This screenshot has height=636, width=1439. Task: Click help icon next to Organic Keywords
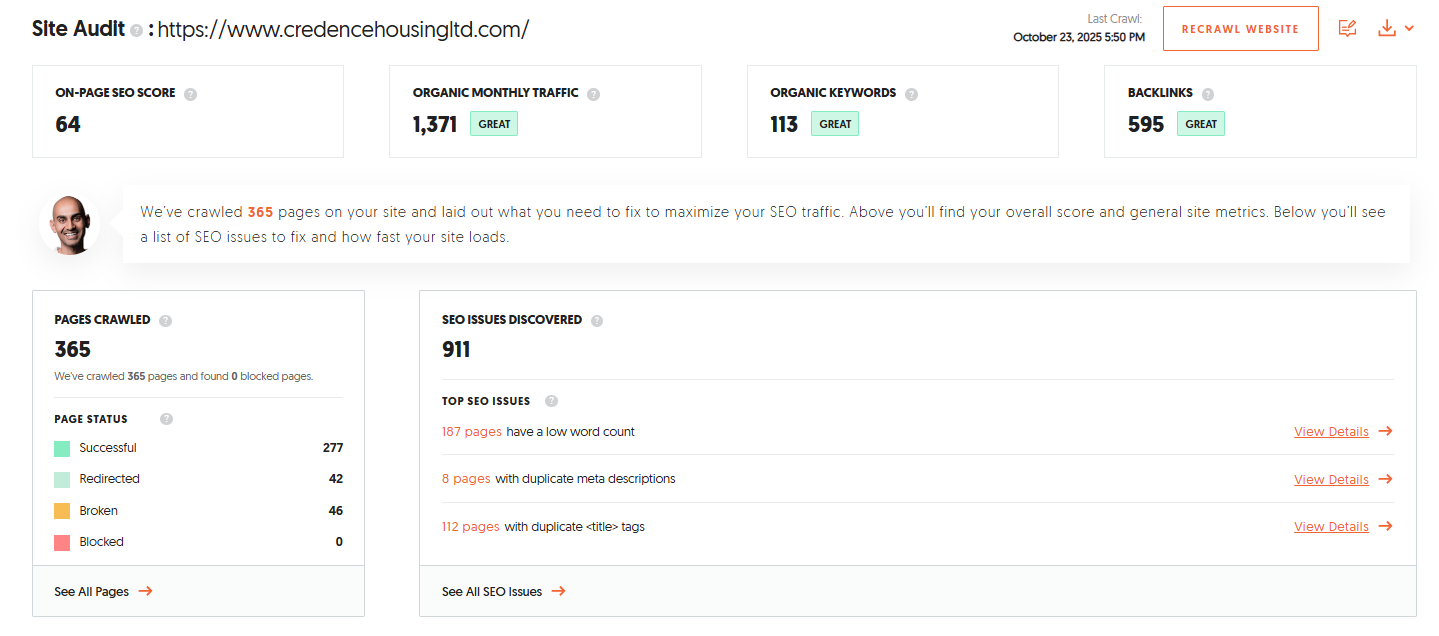tap(911, 94)
